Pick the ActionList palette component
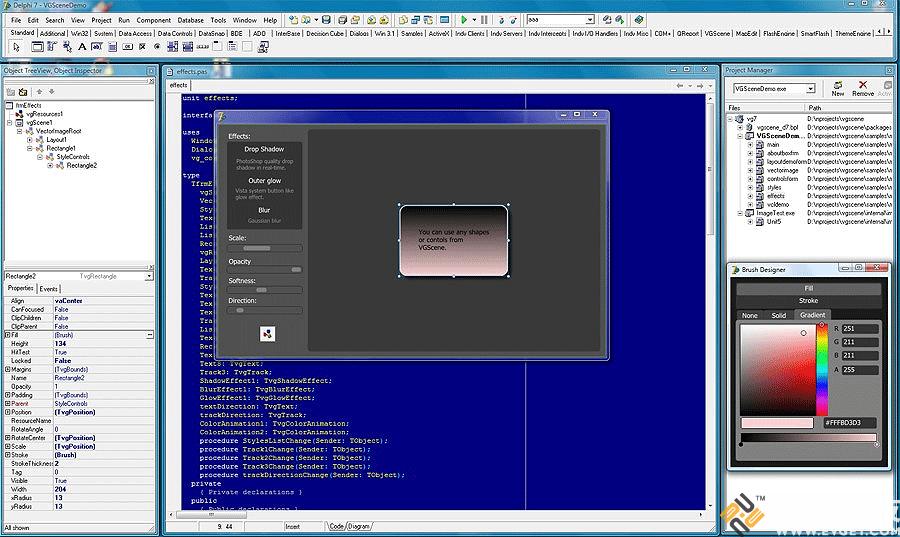Image resolution: width=900 pixels, height=537 pixels. pyautogui.click(x=263, y=46)
